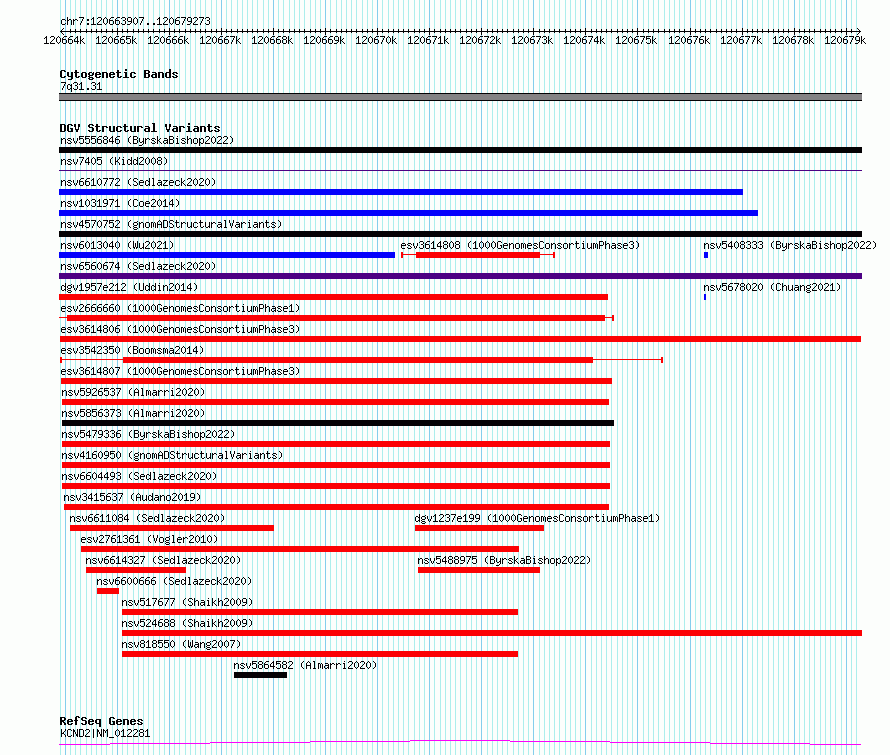Click the 120672k ruler tick label
Viewport: 890px width, 755px height.
tap(480, 40)
